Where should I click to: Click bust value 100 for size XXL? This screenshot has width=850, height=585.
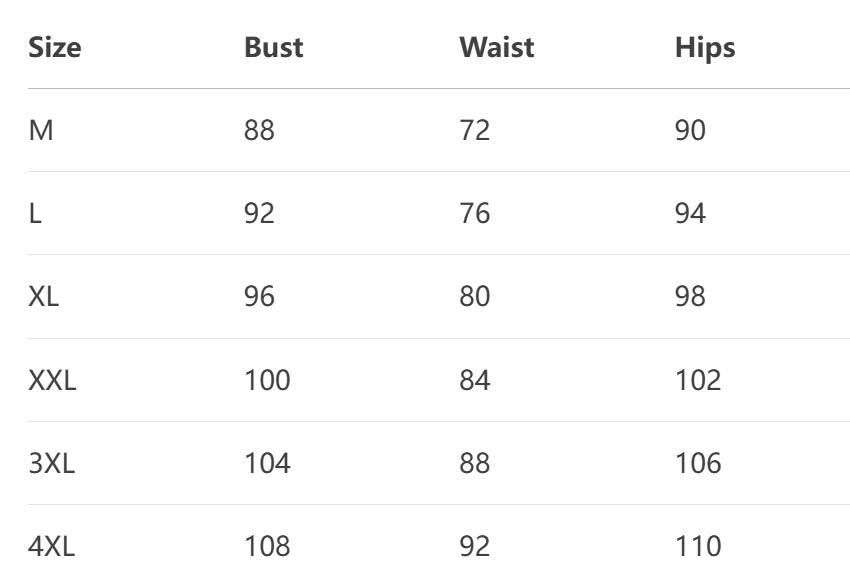(267, 380)
